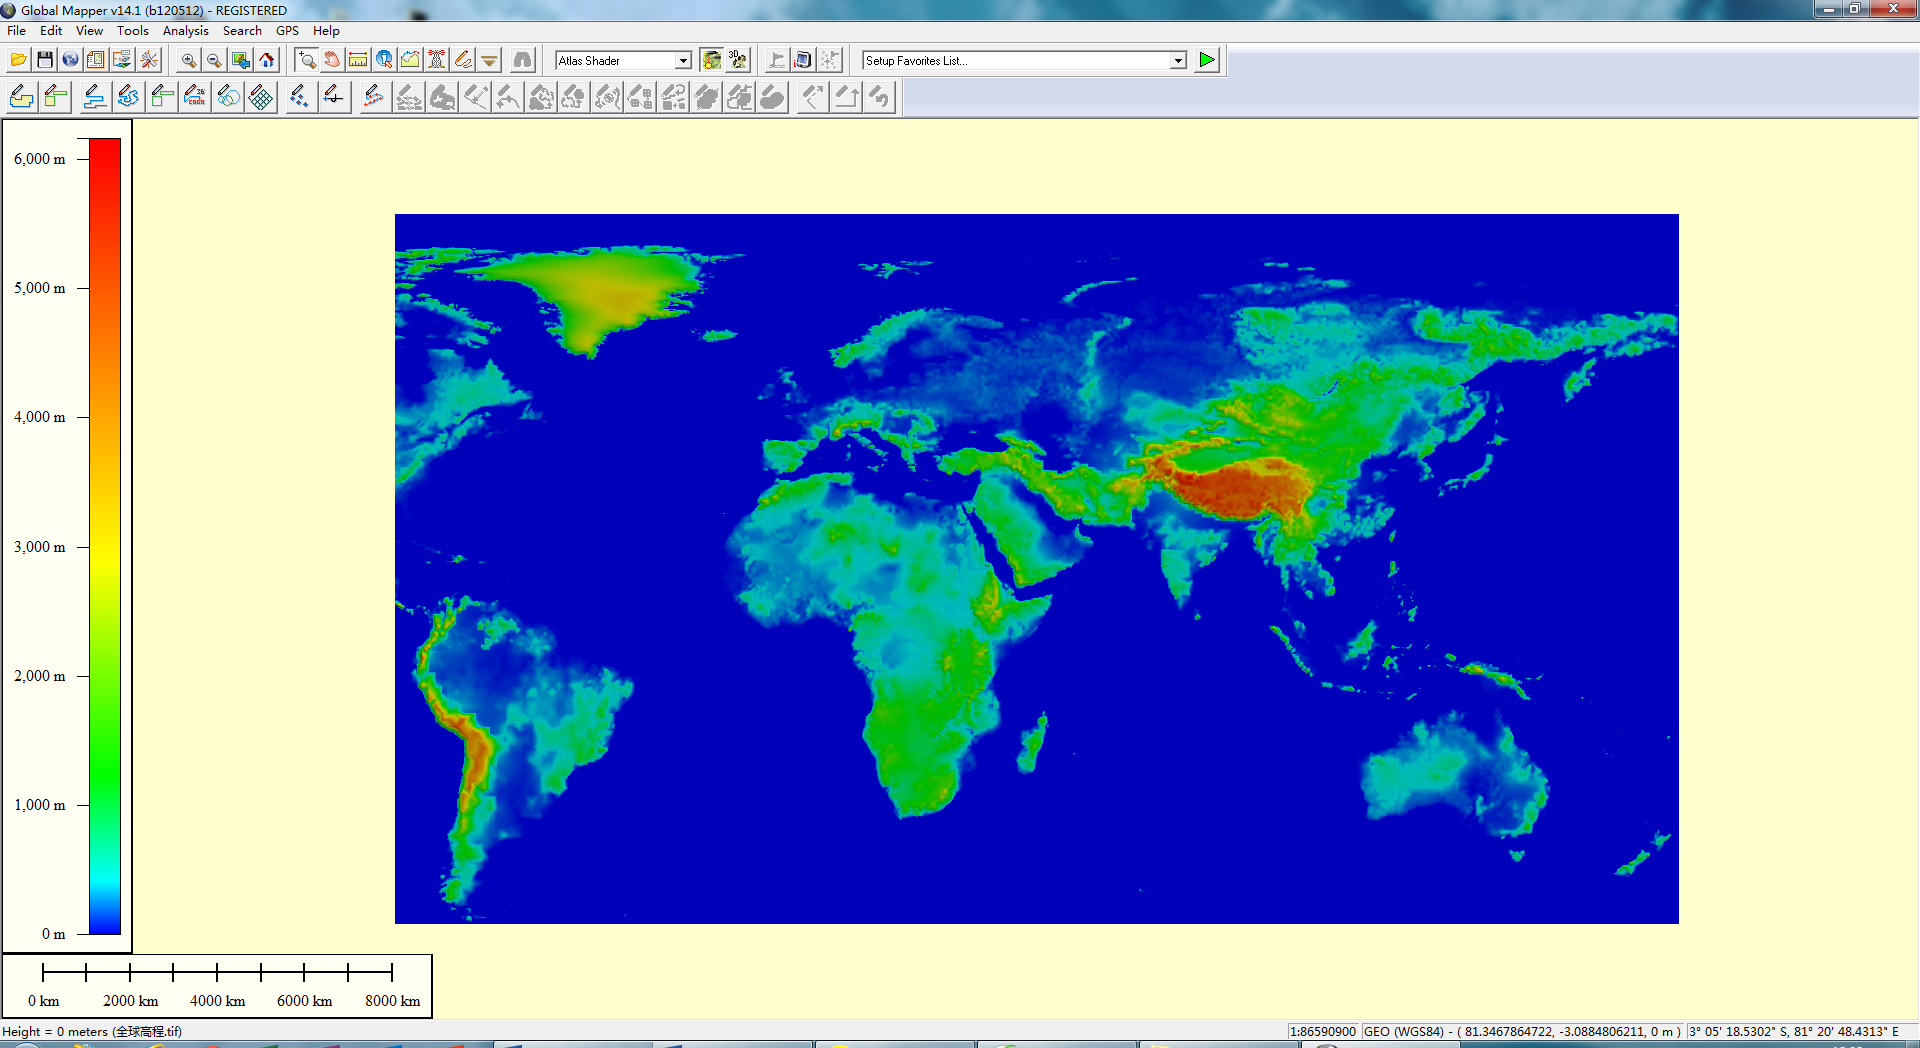Select the Feature Info tool

click(x=384, y=60)
